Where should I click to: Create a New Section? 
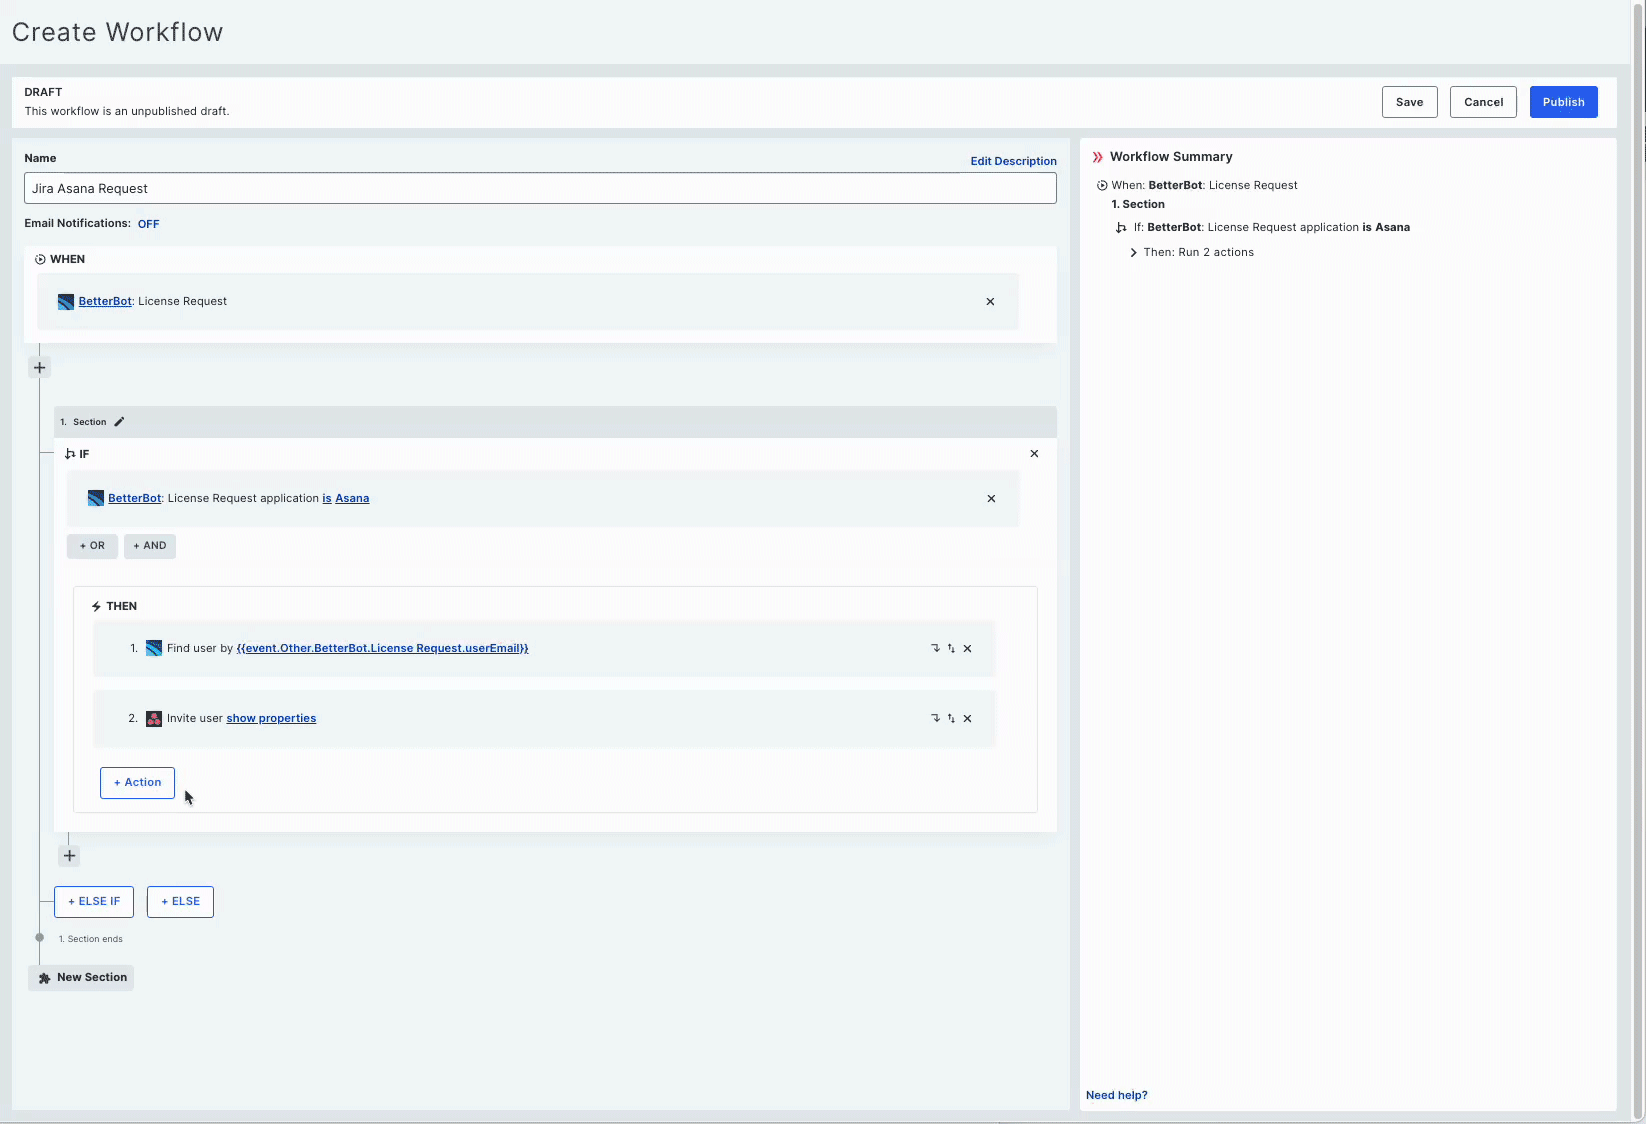pos(81,978)
